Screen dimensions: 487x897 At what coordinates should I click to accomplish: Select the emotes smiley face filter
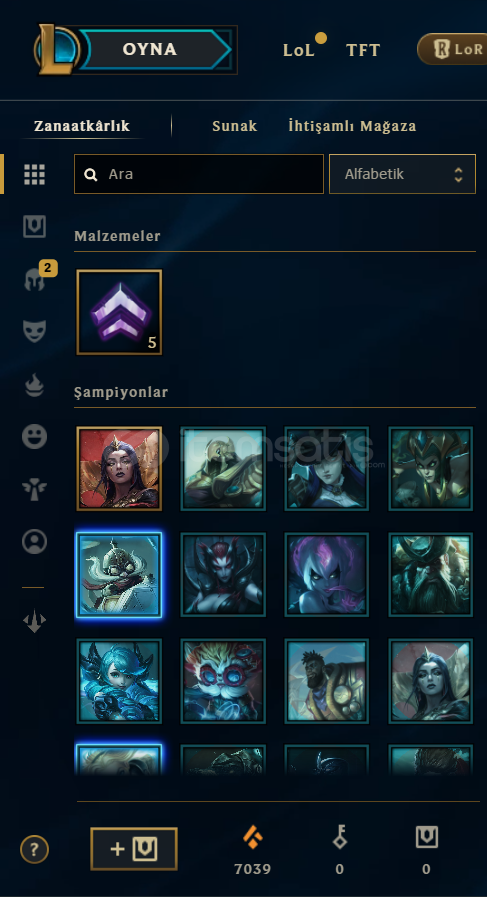coord(34,436)
